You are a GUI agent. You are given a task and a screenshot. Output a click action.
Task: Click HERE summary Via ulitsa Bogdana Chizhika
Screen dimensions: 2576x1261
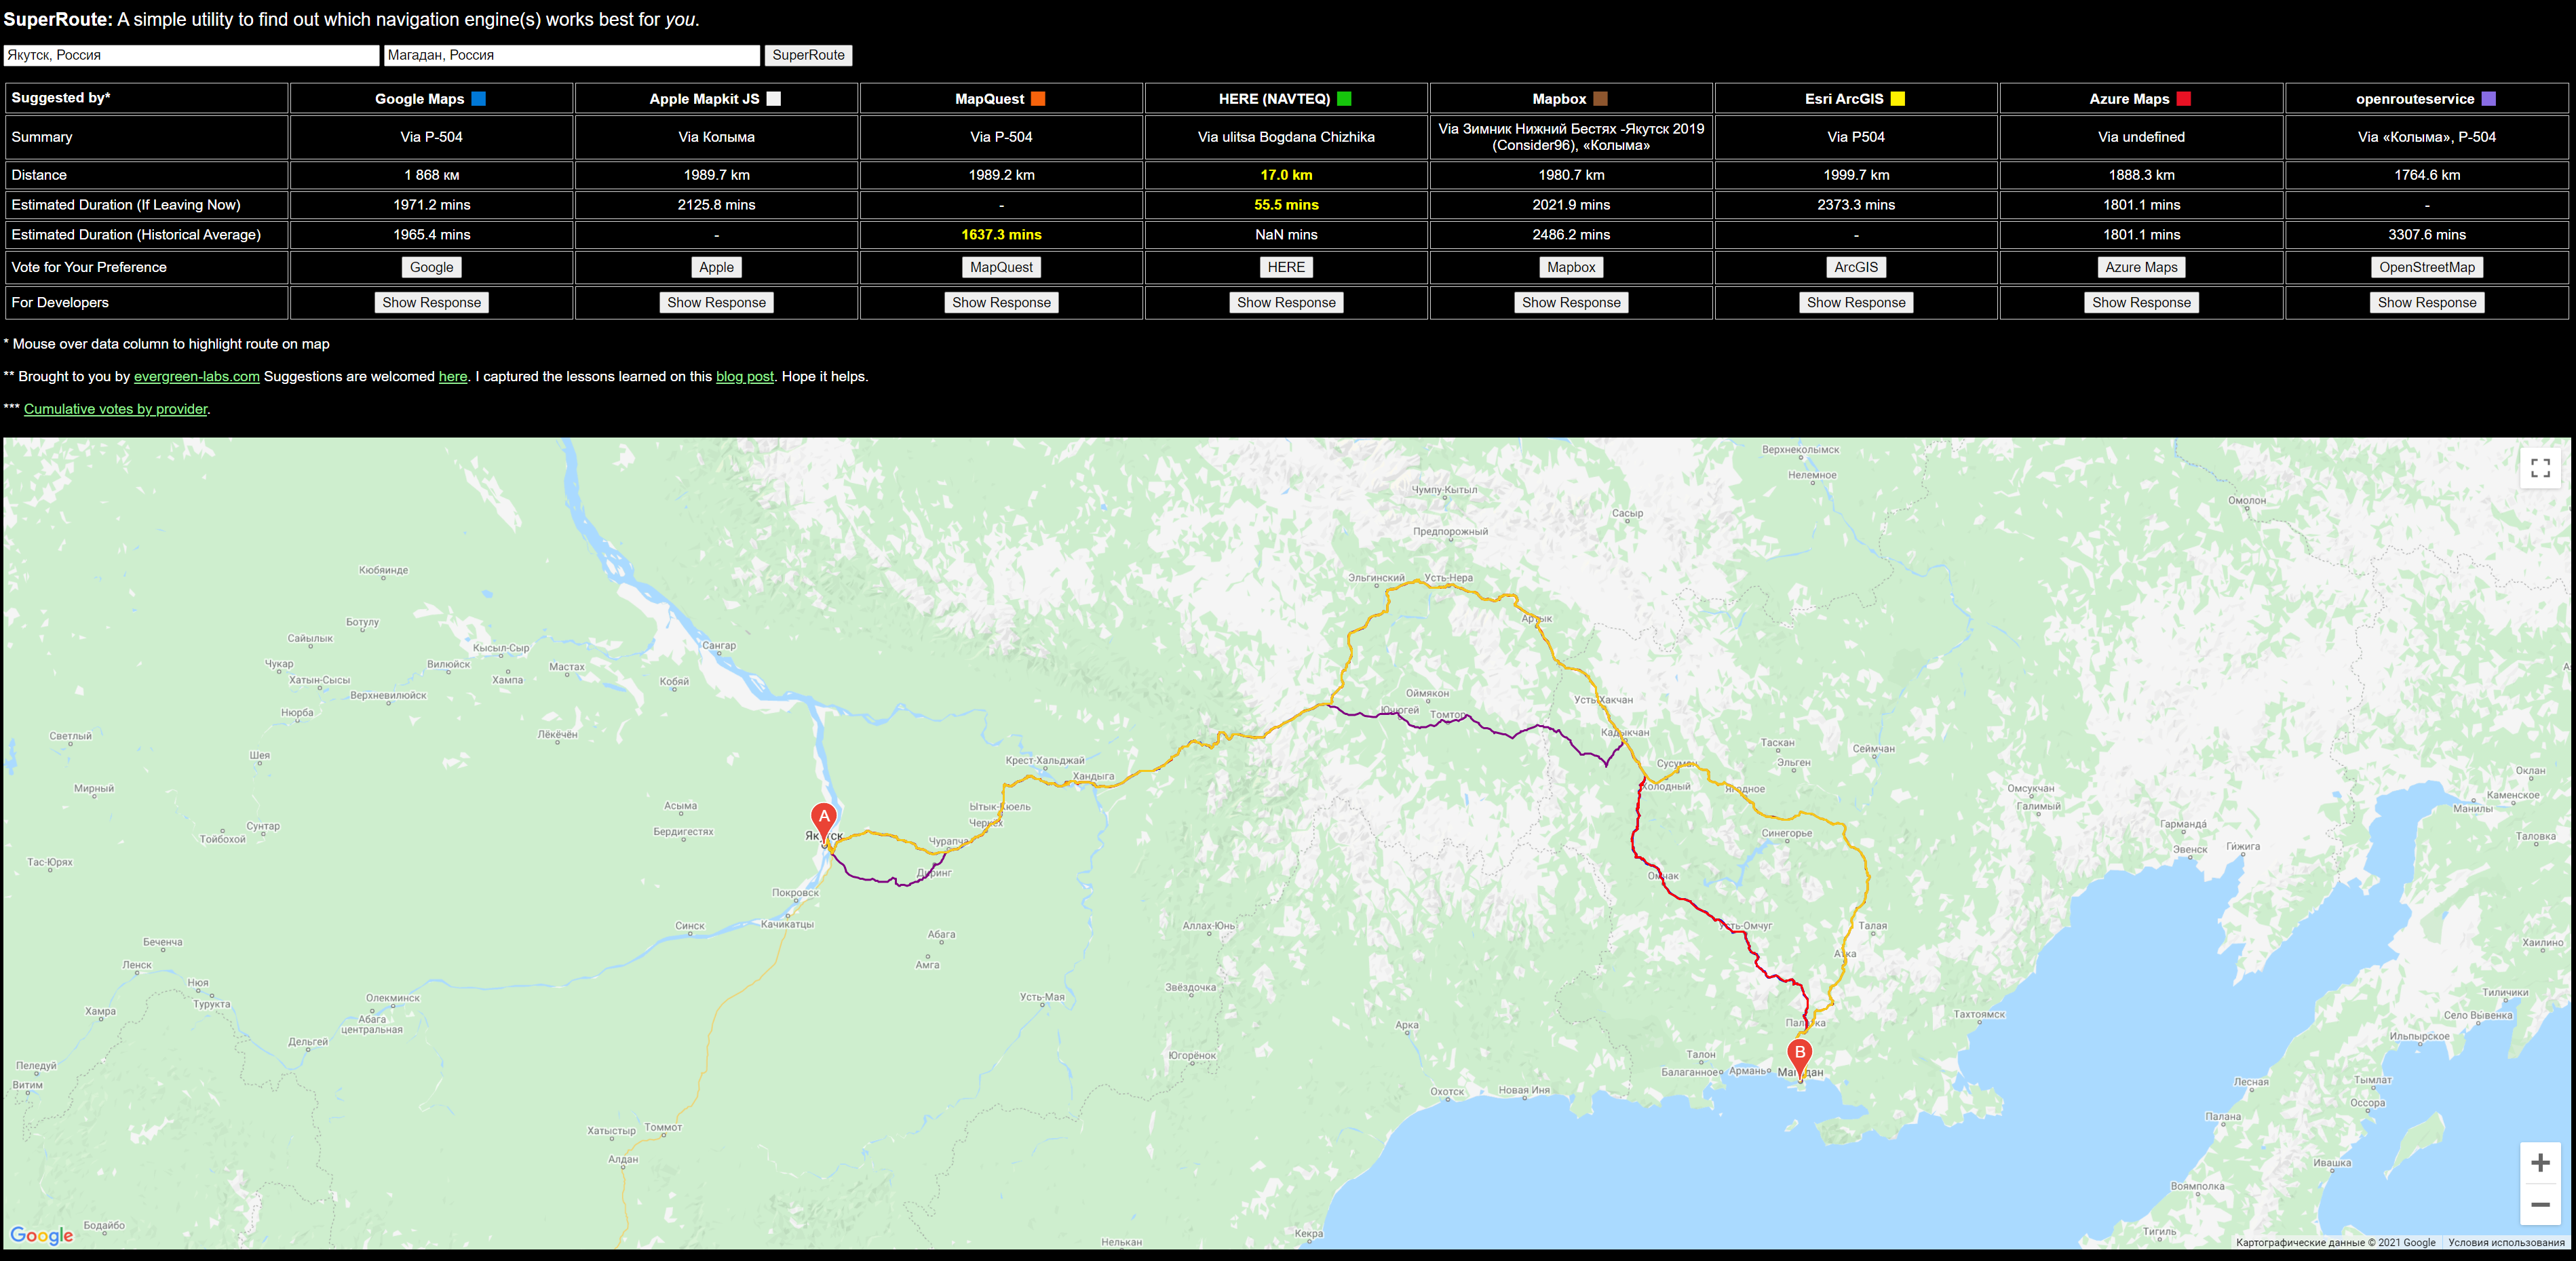coord(1286,137)
